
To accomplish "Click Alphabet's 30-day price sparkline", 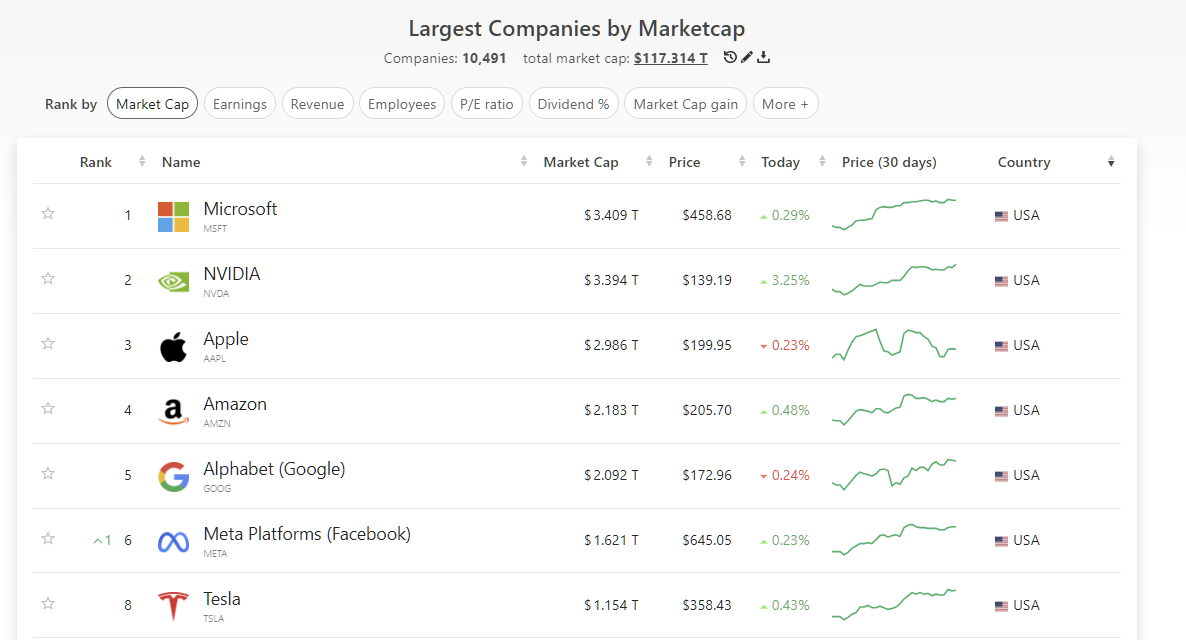I will coord(894,475).
